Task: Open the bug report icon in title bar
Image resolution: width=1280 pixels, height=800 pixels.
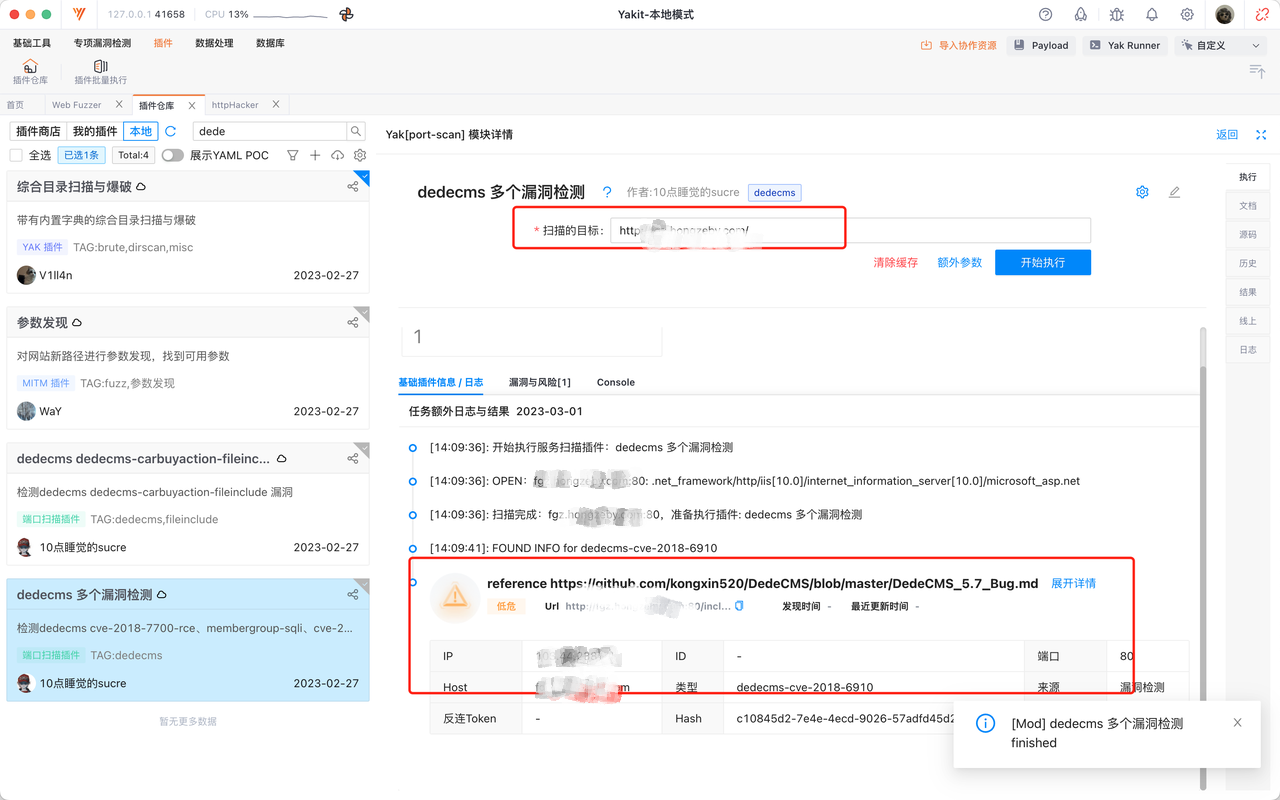Action: coord(1116,15)
